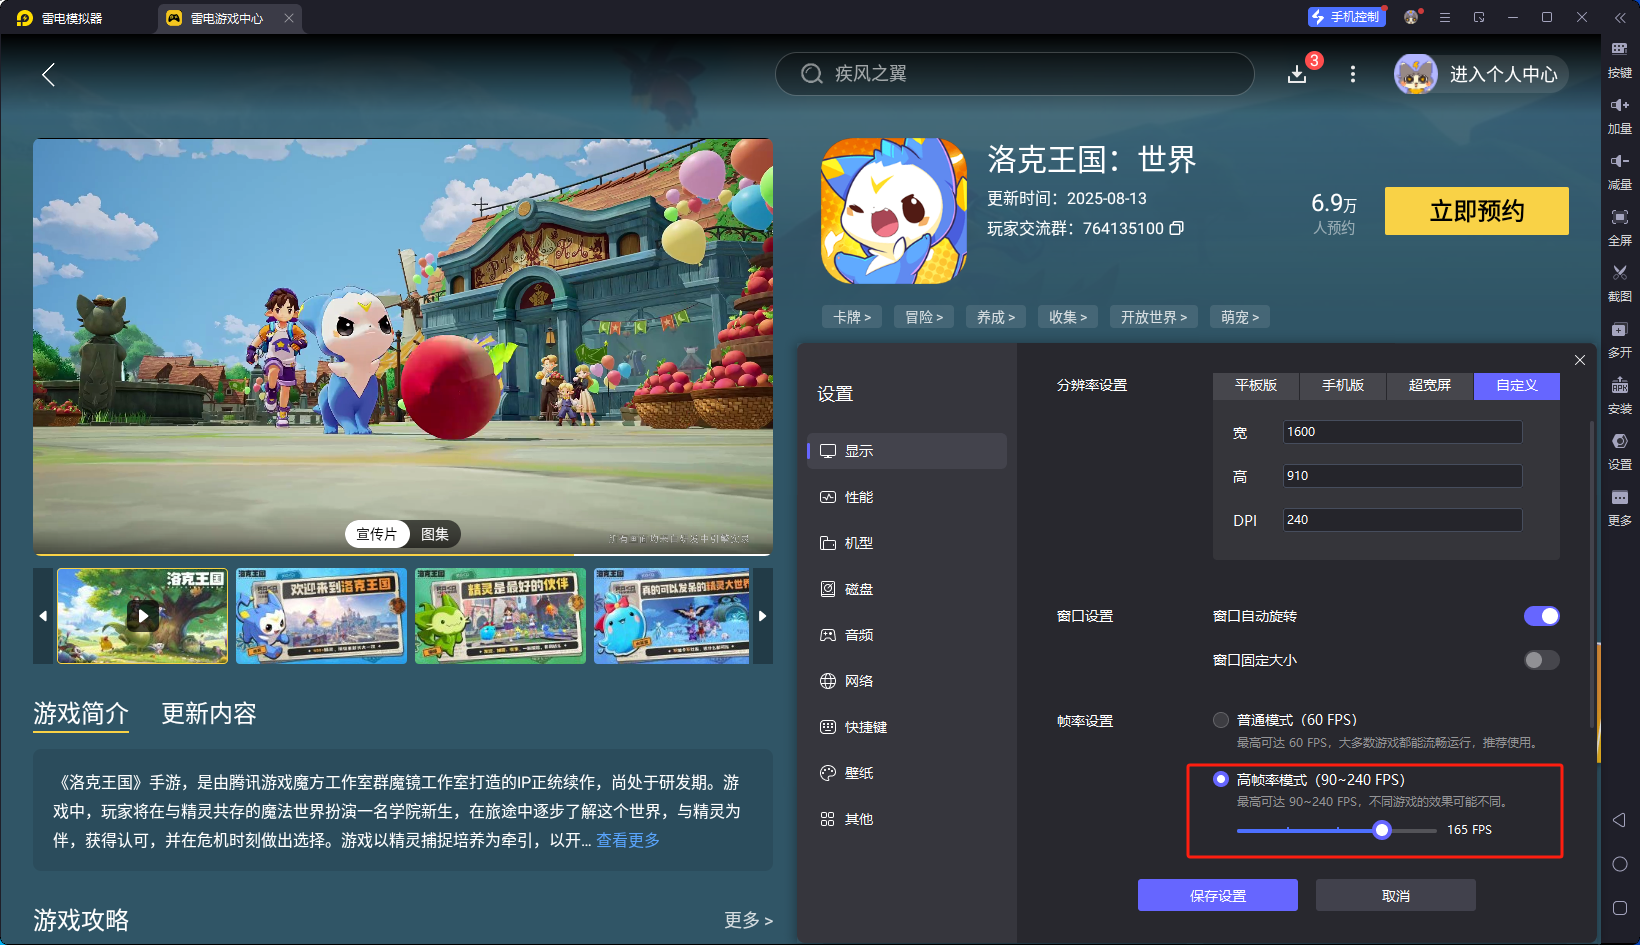The width and height of the screenshot is (1640, 945).
Task: Open the 性能 settings section
Action: pos(859,497)
